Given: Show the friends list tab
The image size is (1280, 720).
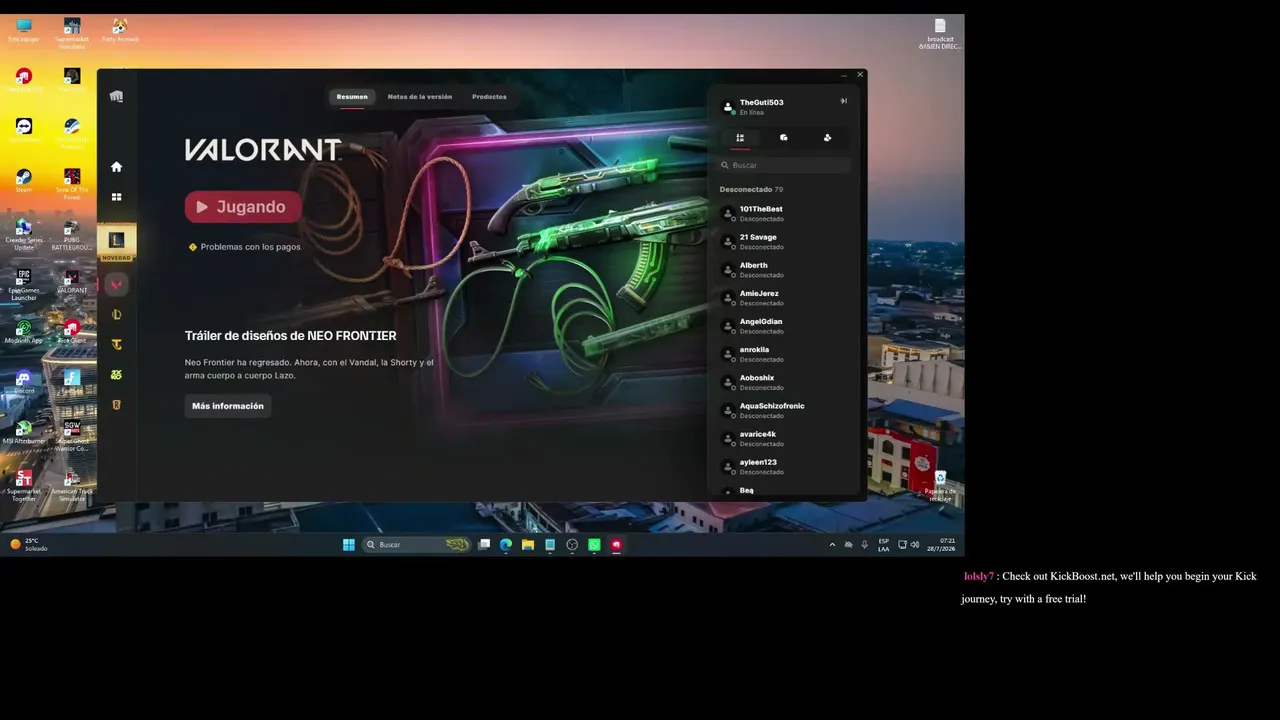Looking at the screenshot, I should pyautogui.click(x=740, y=138).
